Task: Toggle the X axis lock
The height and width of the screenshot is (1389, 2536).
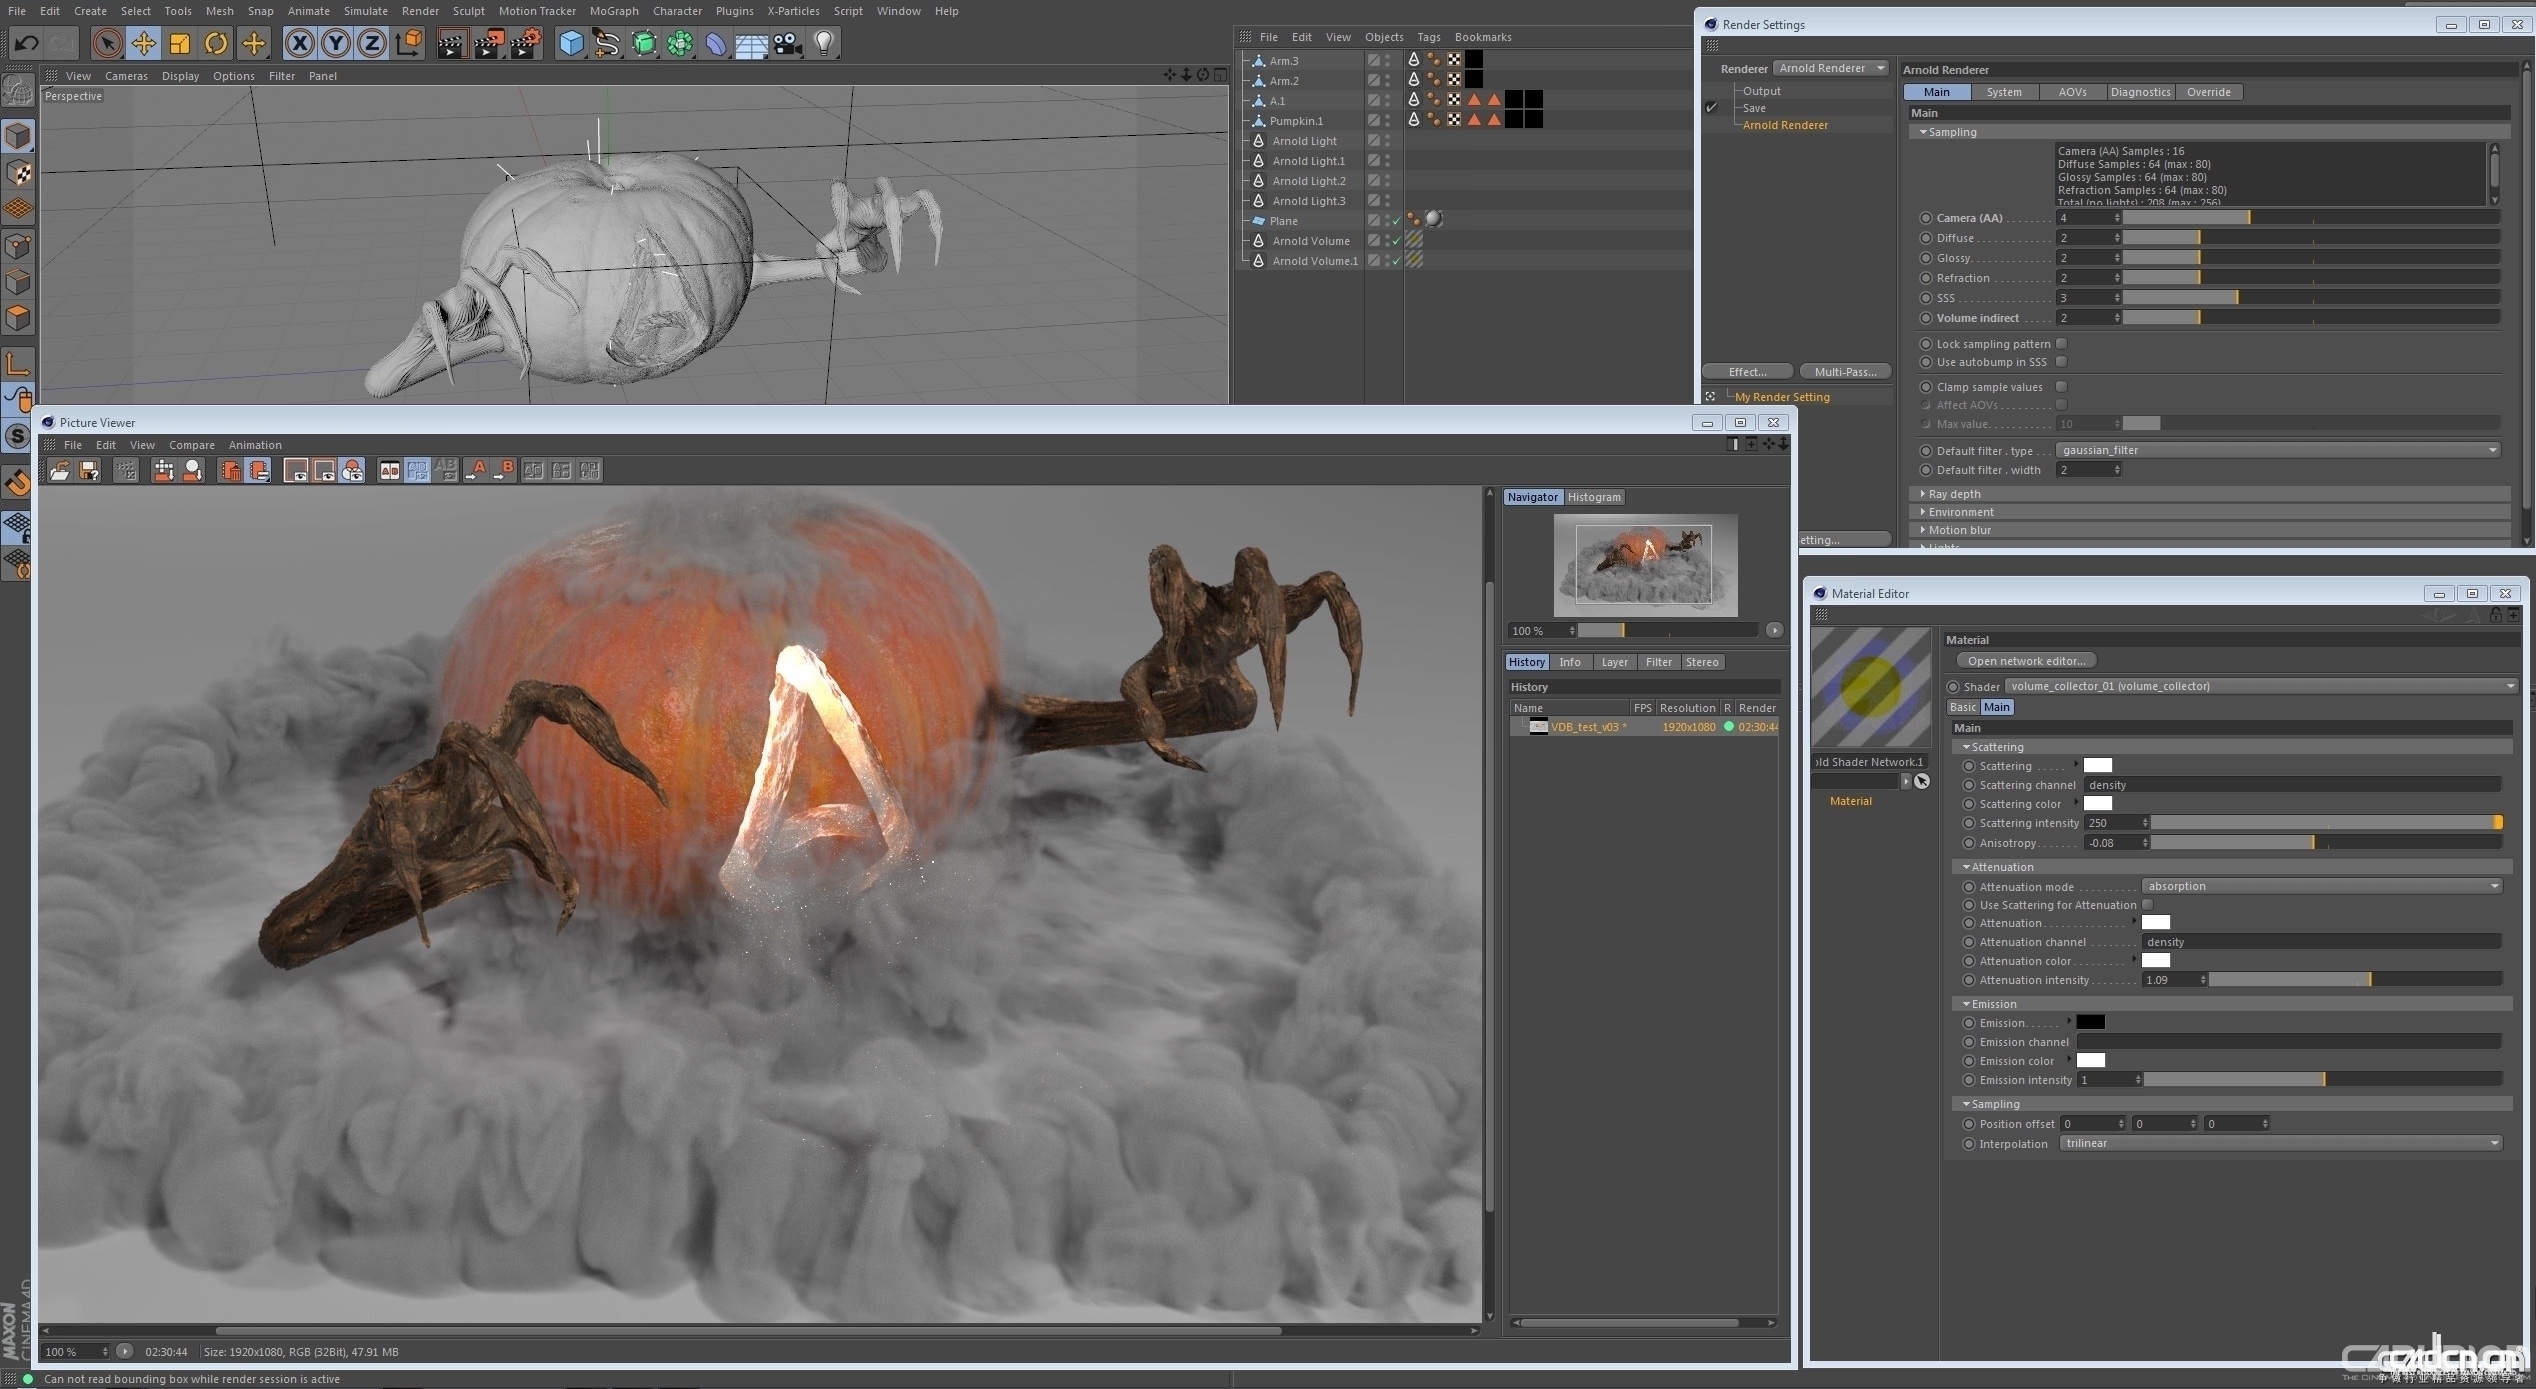Action: click(x=299, y=43)
